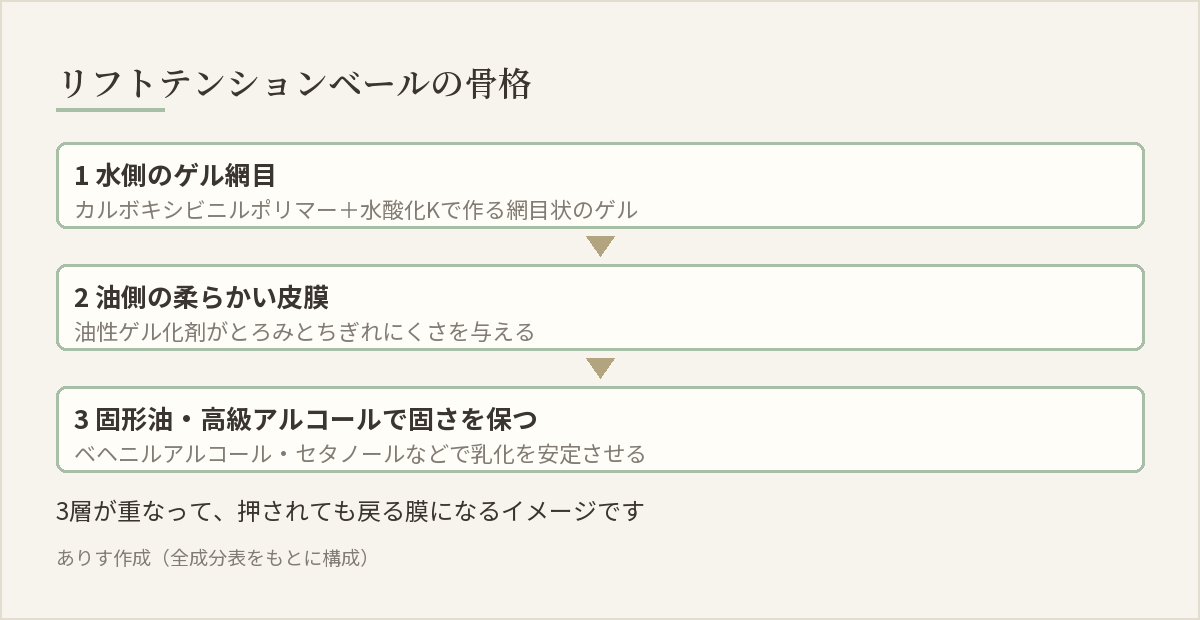Click the summary line 3層が重なって
Screen dimensions: 1200x620
350,512
